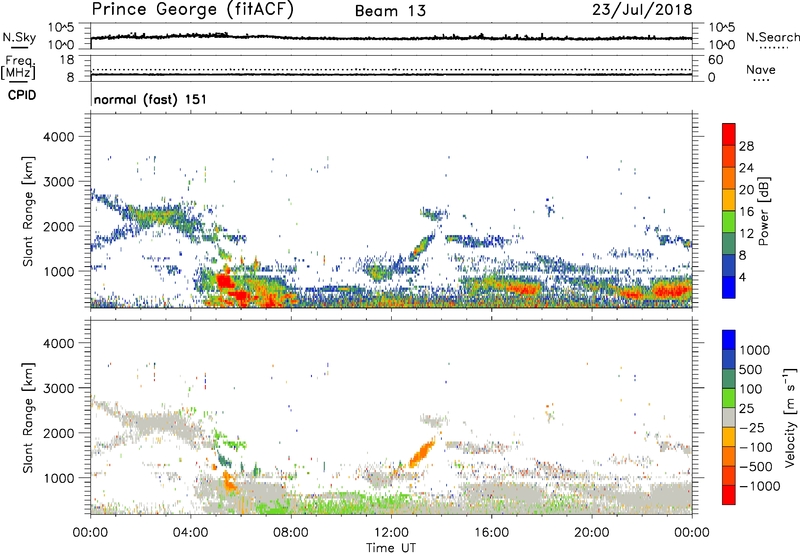Screen dimensions: 800x554
Task: Click the "3000" tick of the velocity panel
Action: pyautogui.click(x=59, y=388)
